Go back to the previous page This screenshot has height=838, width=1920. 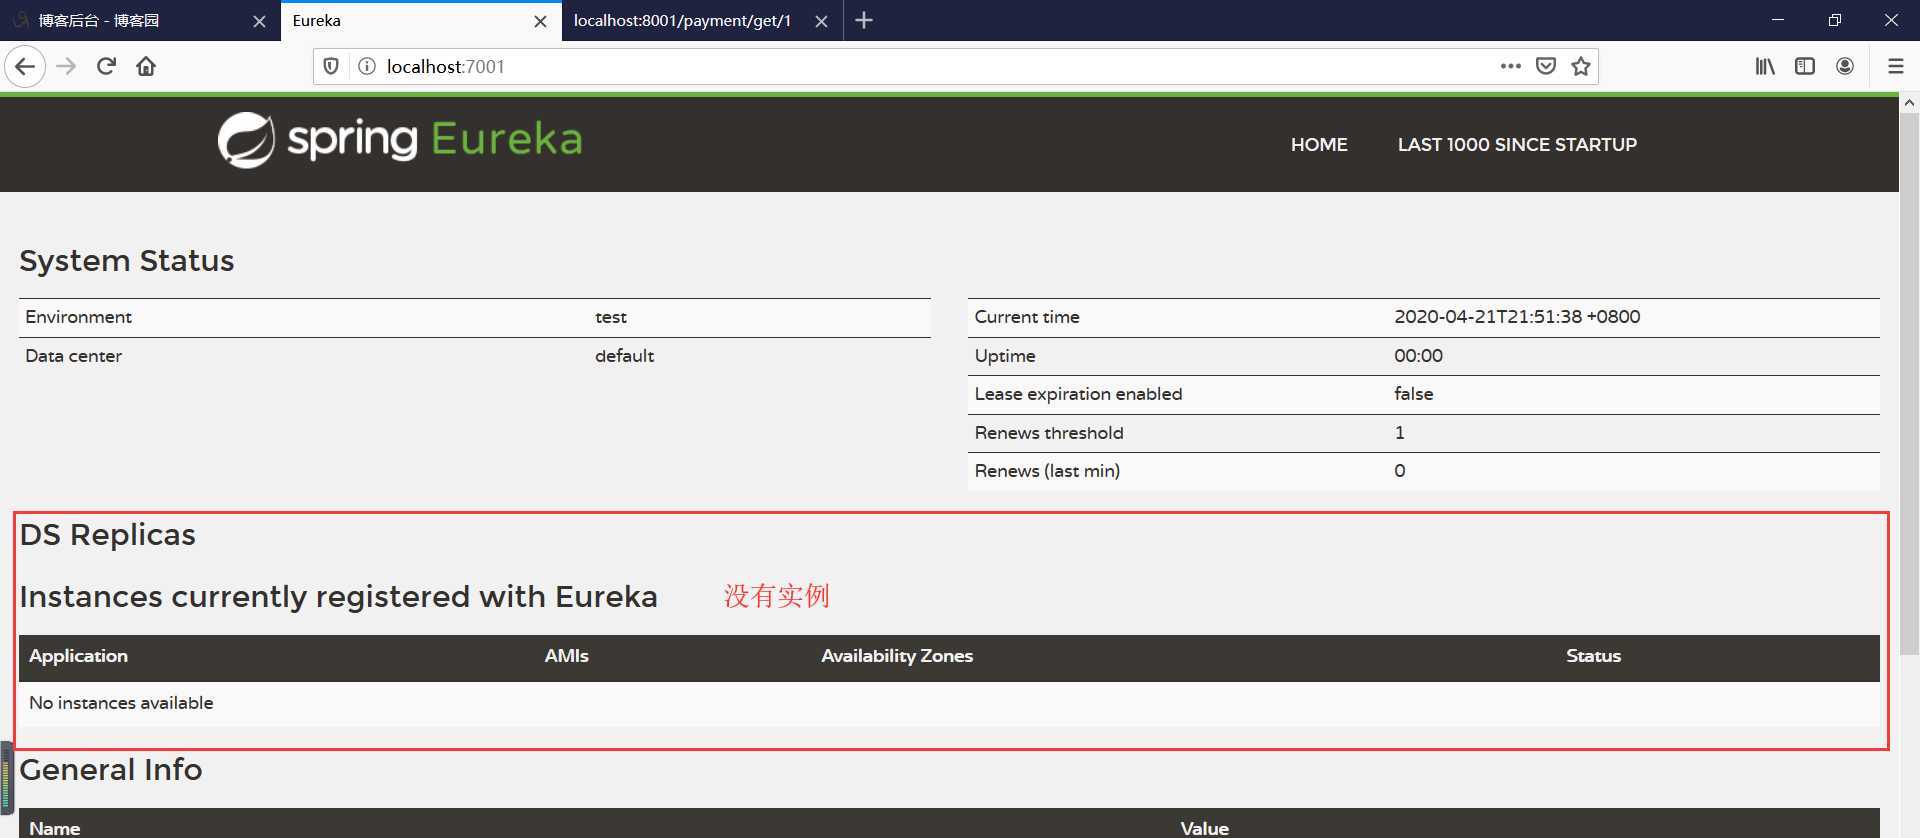coord(25,67)
